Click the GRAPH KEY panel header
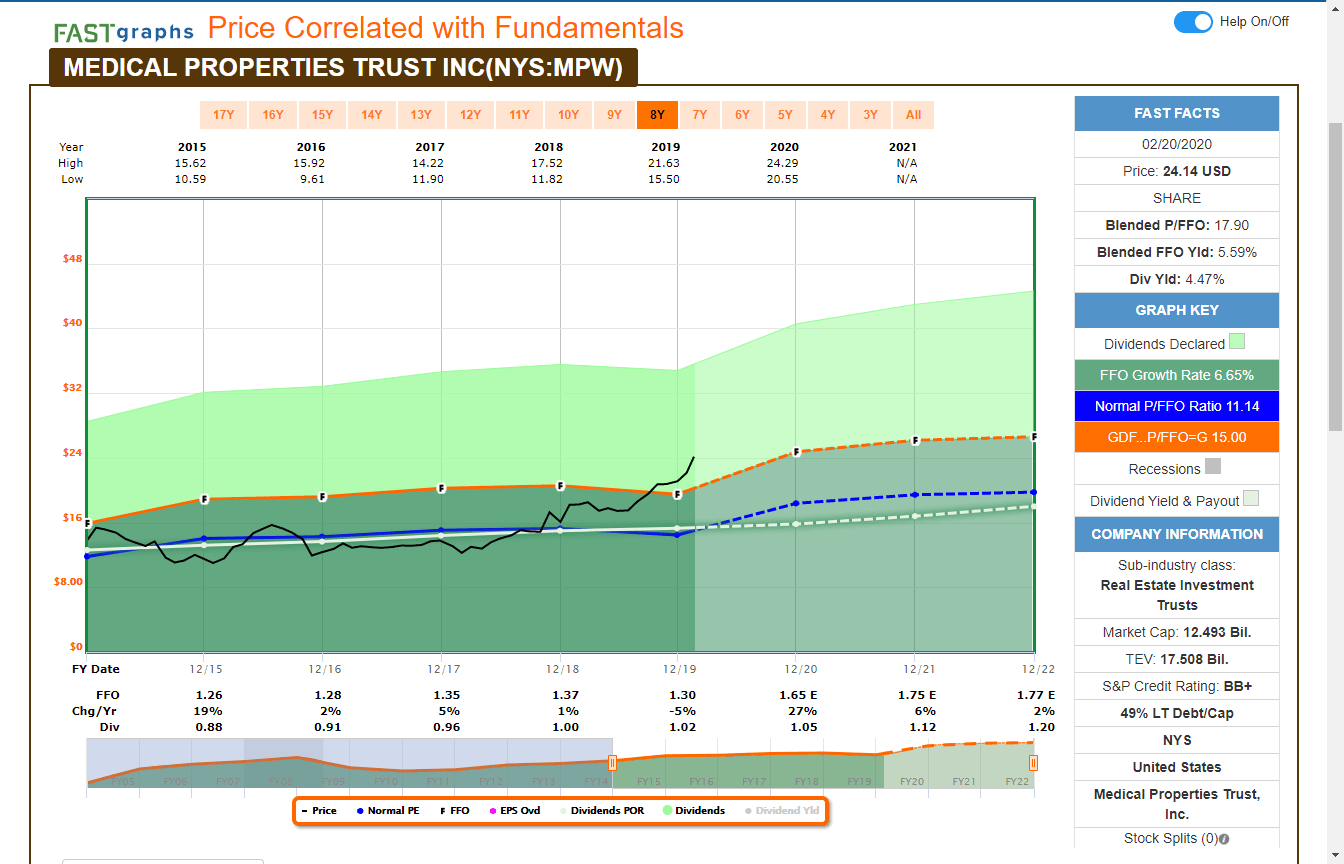Screen dimensions: 1344x864 coord(1177,310)
